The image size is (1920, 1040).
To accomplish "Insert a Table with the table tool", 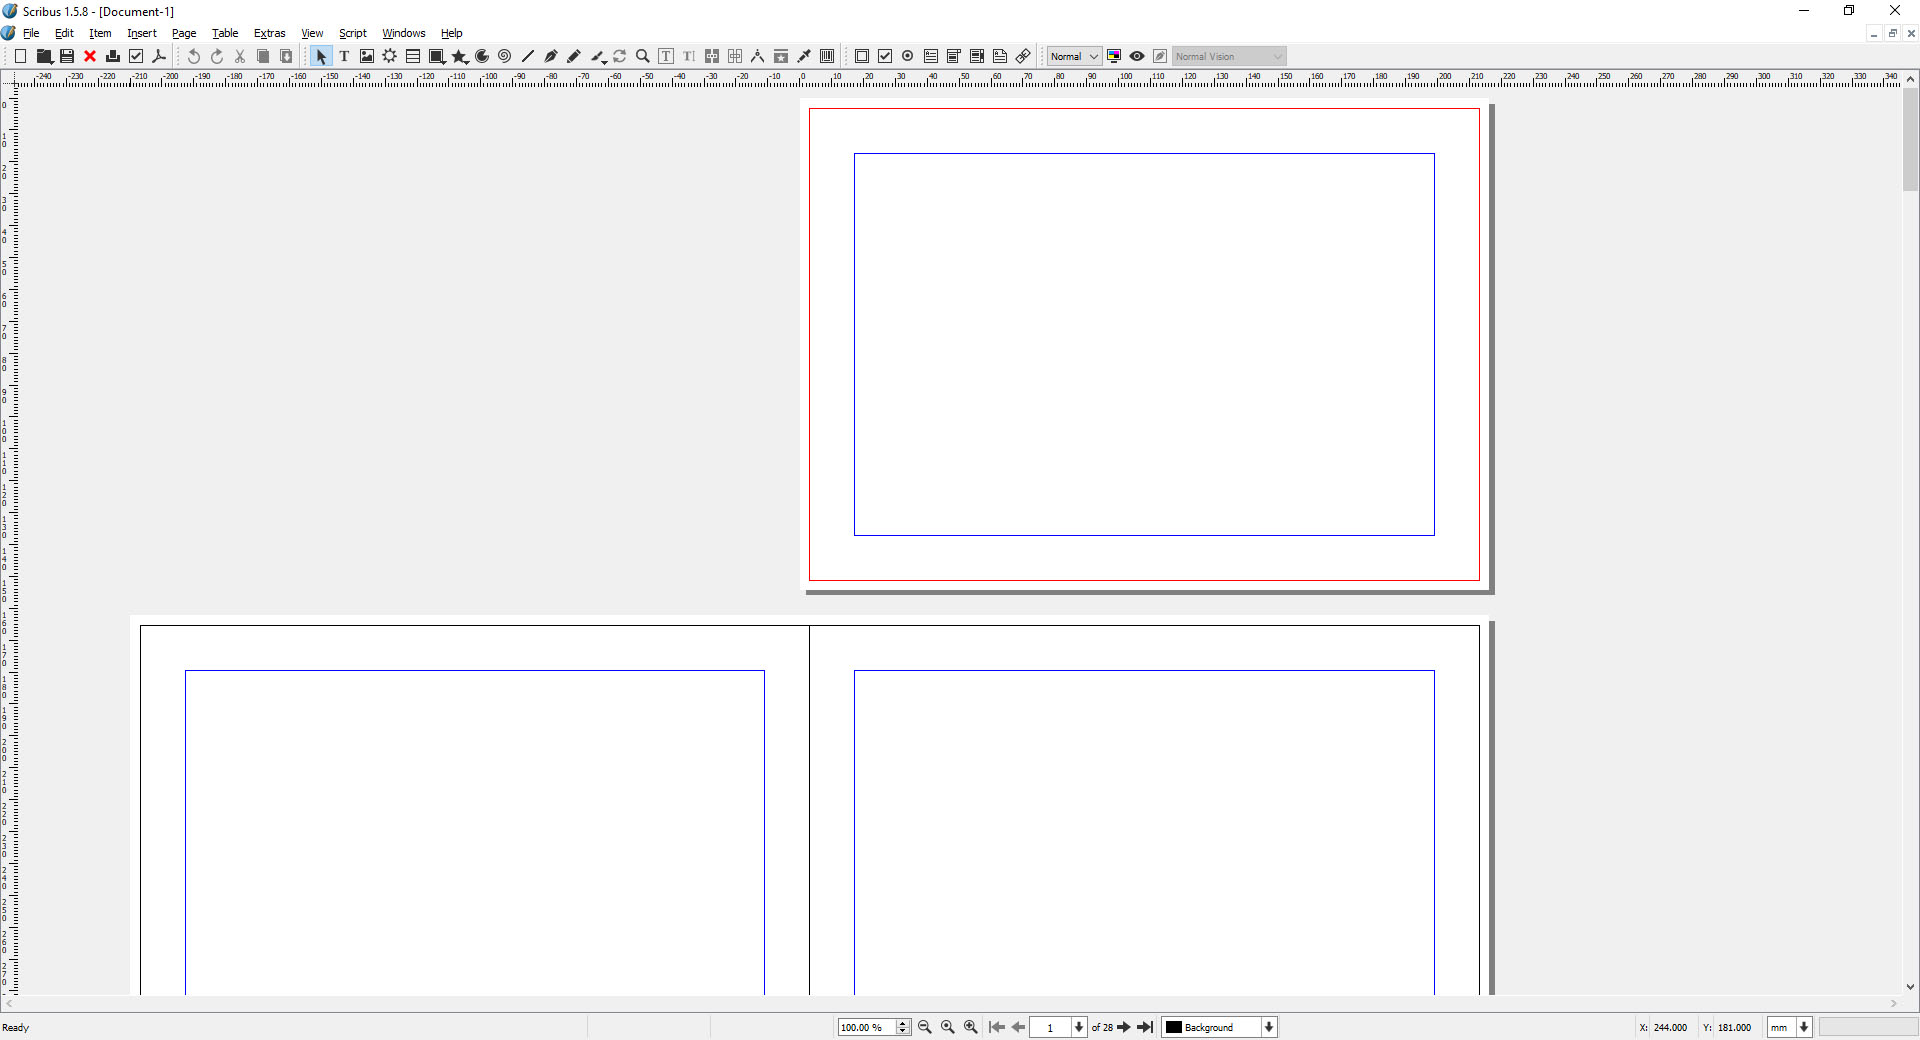I will tap(413, 57).
